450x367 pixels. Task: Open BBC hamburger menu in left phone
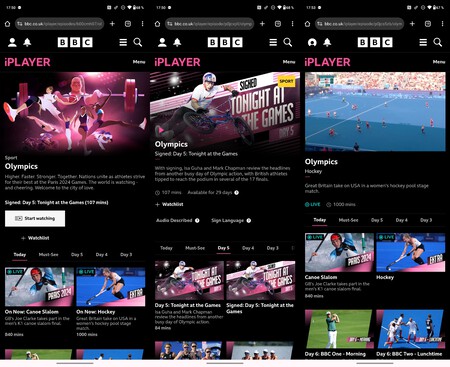click(x=123, y=42)
